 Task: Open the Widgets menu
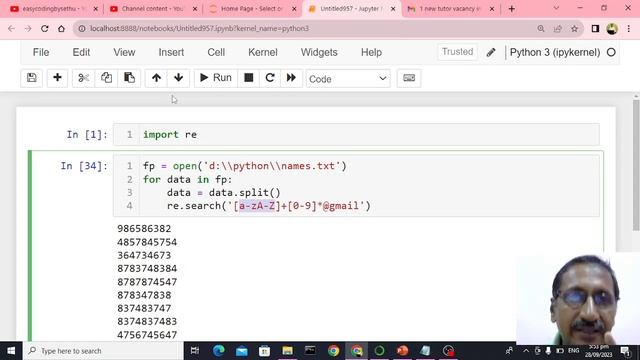coord(319,52)
